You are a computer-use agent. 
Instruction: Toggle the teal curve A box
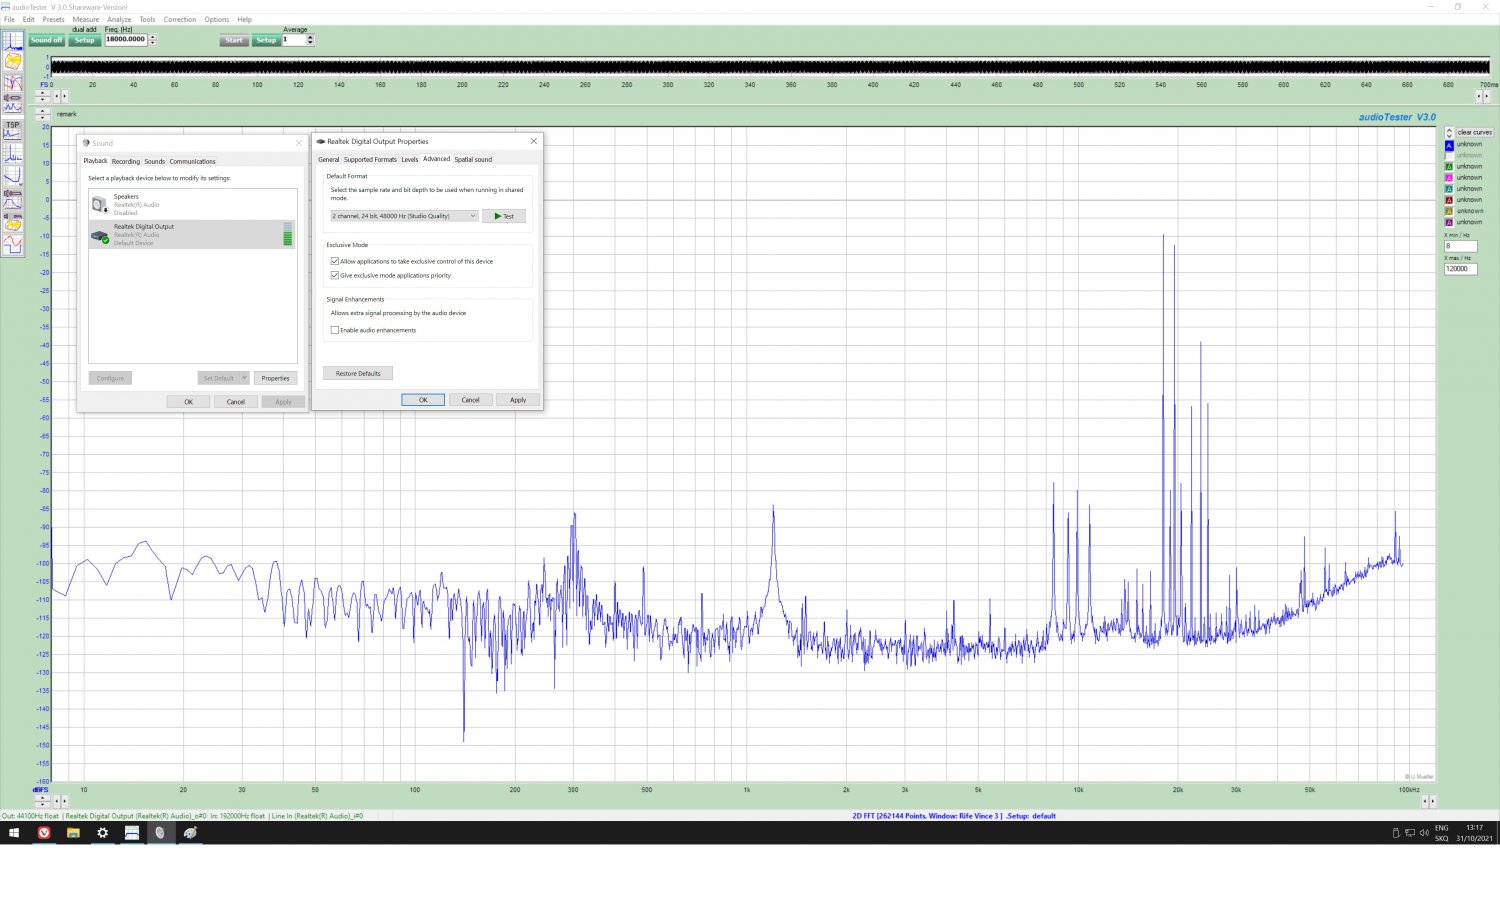(x=1449, y=189)
